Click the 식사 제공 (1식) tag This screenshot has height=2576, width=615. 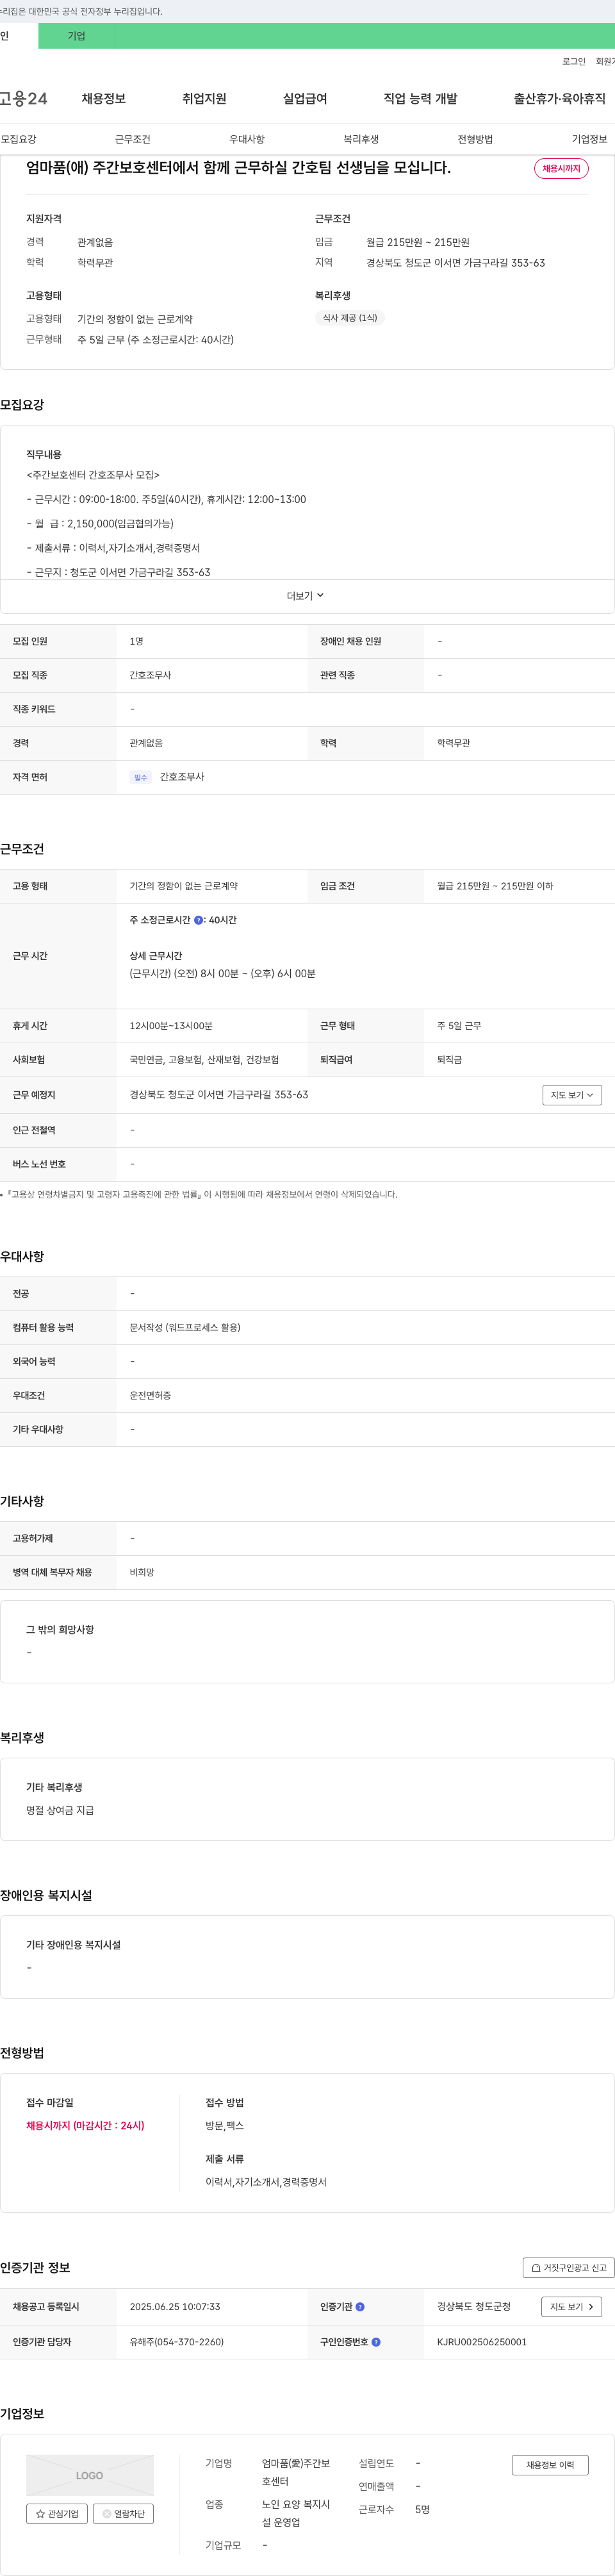(350, 318)
